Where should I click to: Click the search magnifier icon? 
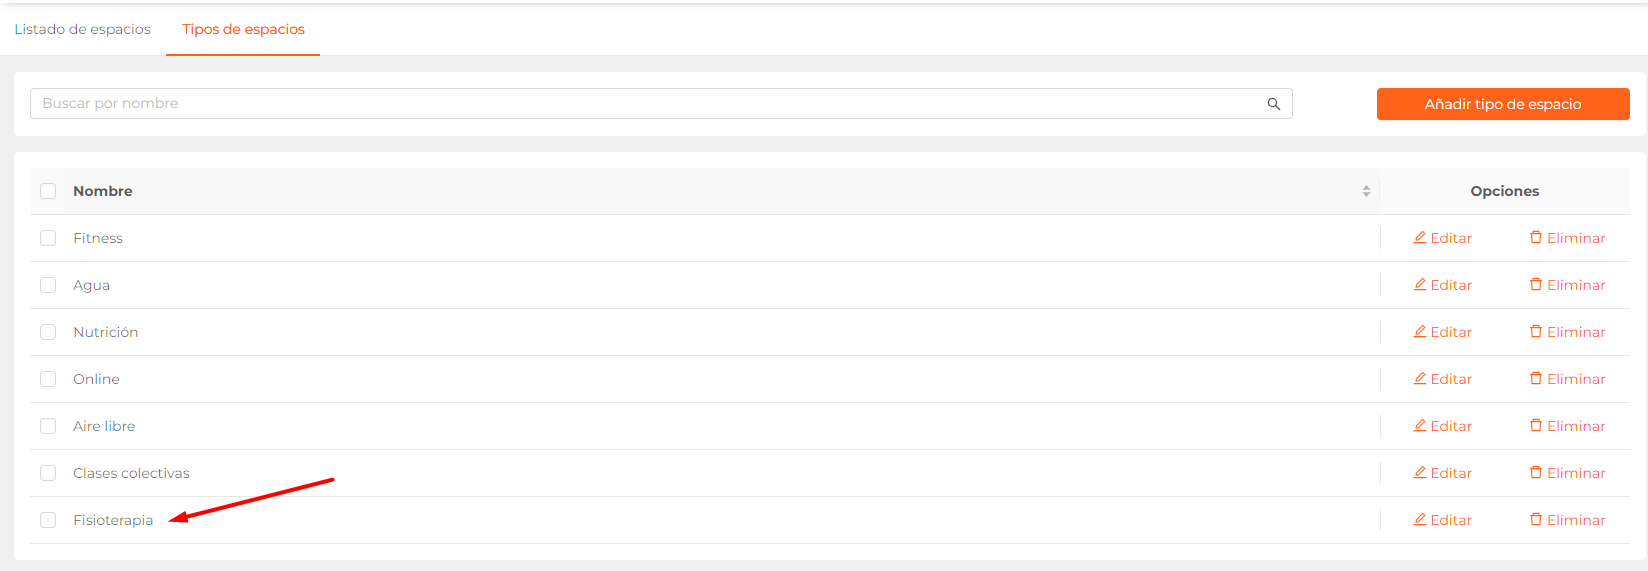click(1274, 104)
